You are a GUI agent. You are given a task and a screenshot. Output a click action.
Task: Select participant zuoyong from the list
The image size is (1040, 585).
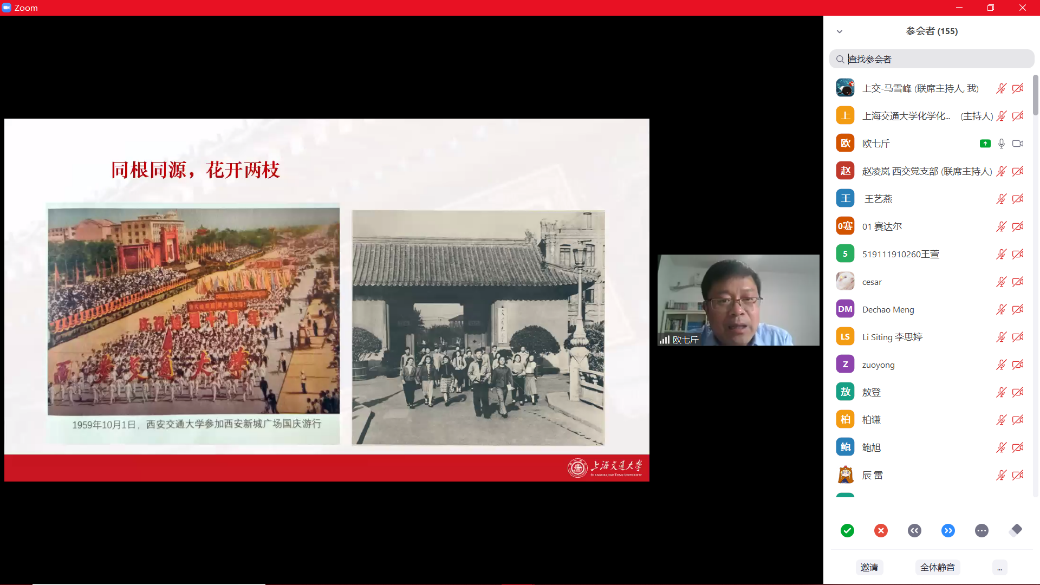point(878,365)
